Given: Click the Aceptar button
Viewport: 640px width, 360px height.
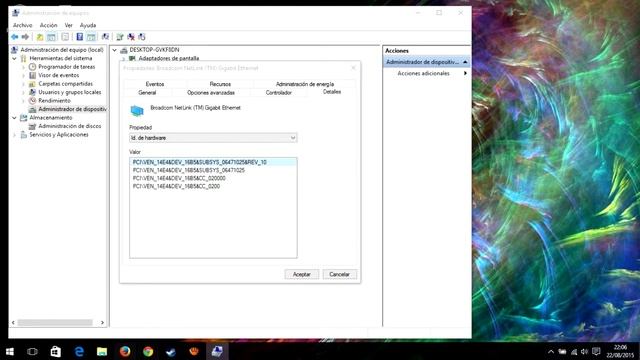Looking at the screenshot, I should [302, 274].
